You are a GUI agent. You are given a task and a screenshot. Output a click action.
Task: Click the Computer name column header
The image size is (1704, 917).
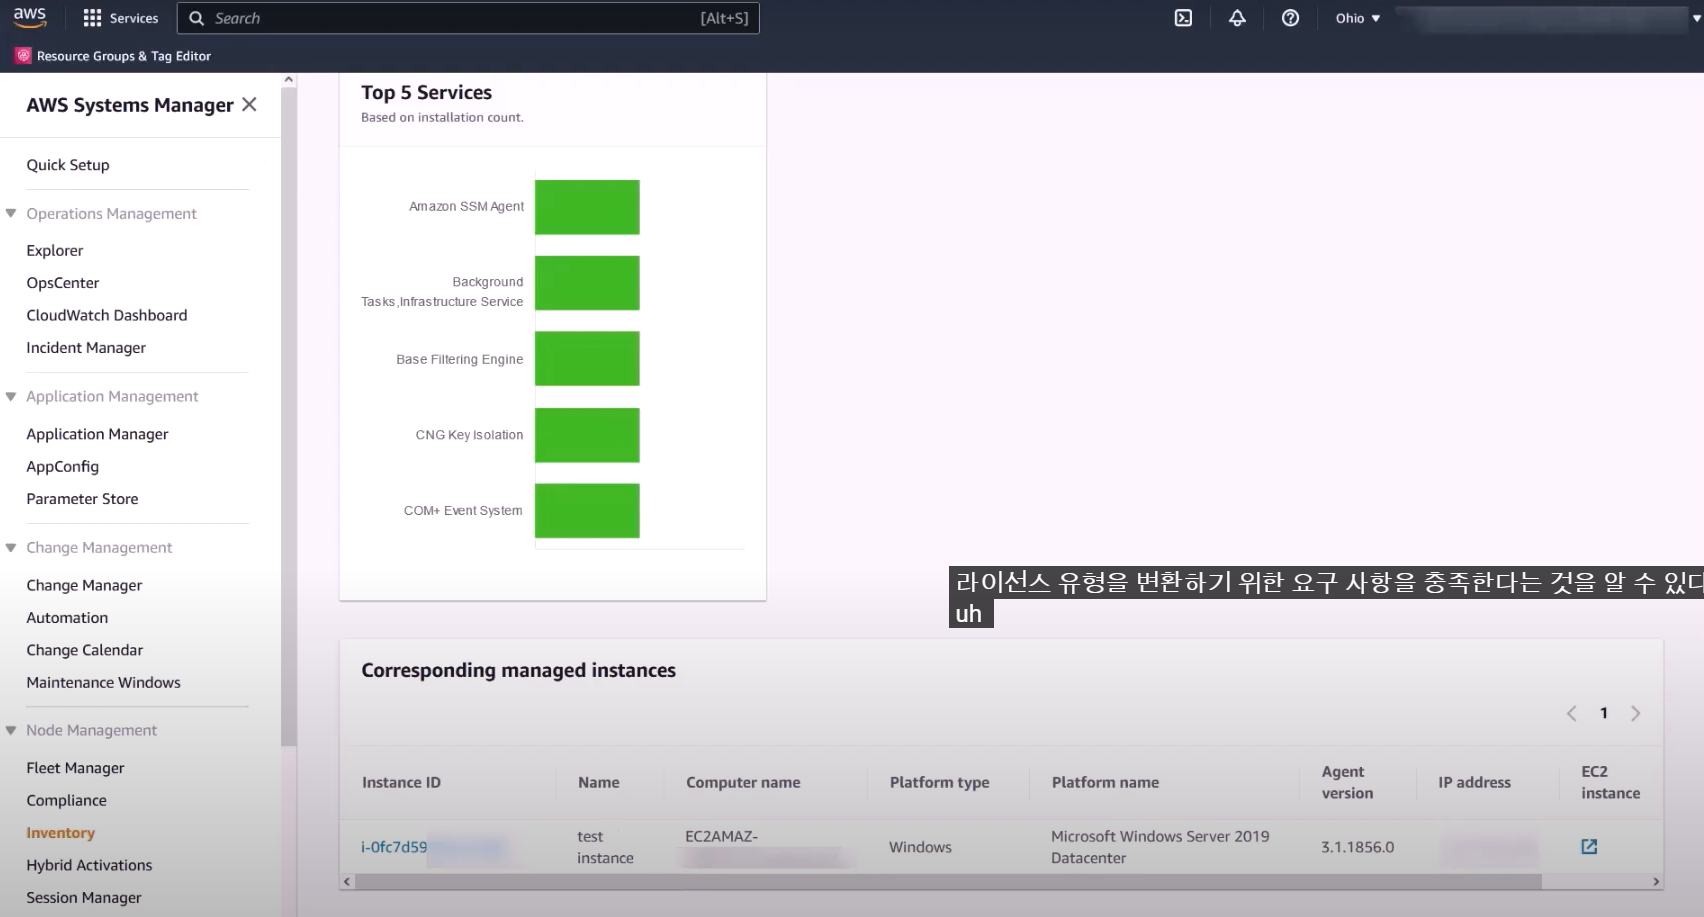[743, 783]
